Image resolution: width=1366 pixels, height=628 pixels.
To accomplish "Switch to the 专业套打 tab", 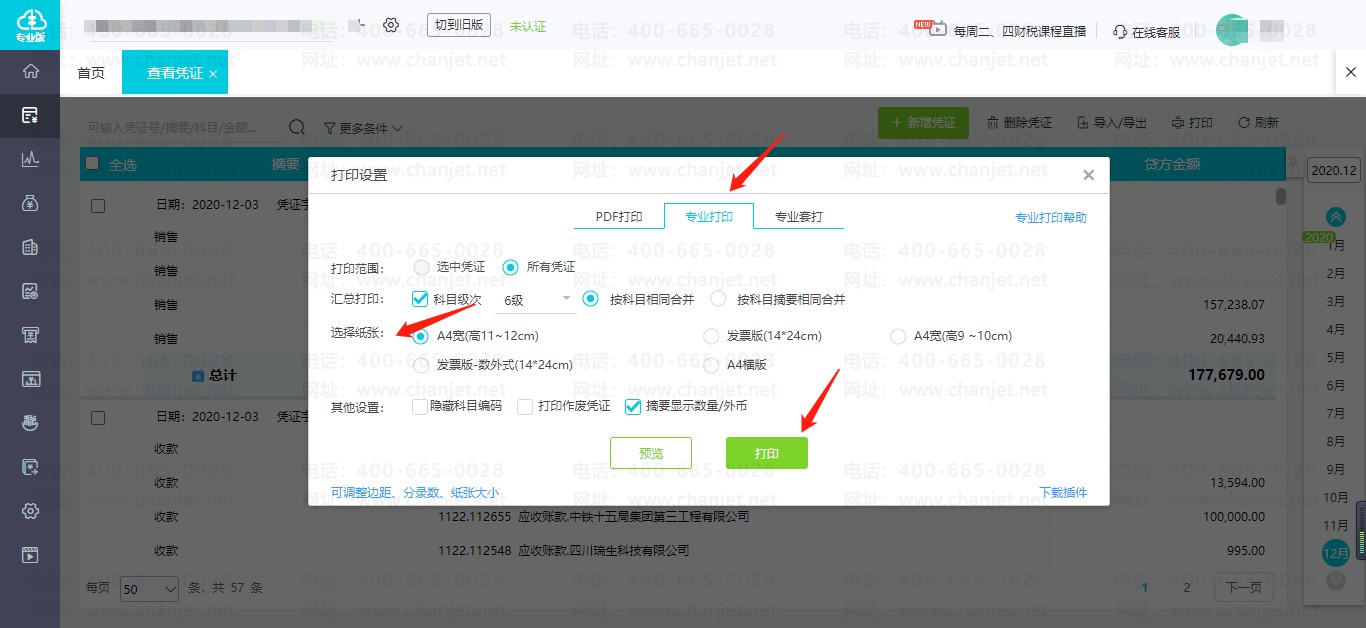I will point(799,216).
